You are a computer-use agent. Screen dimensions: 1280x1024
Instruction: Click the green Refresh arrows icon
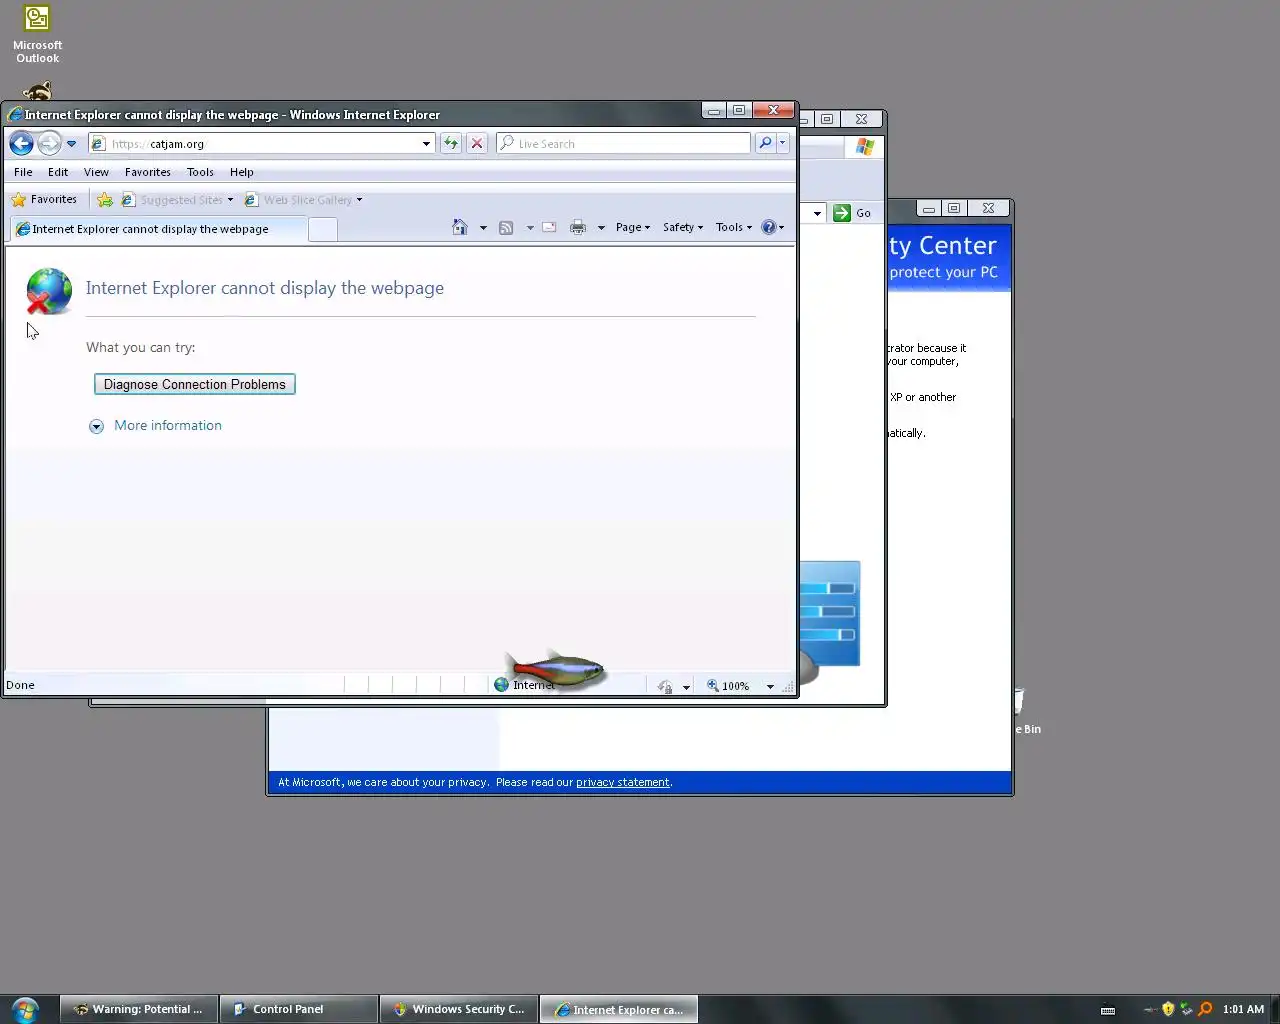(x=451, y=144)
